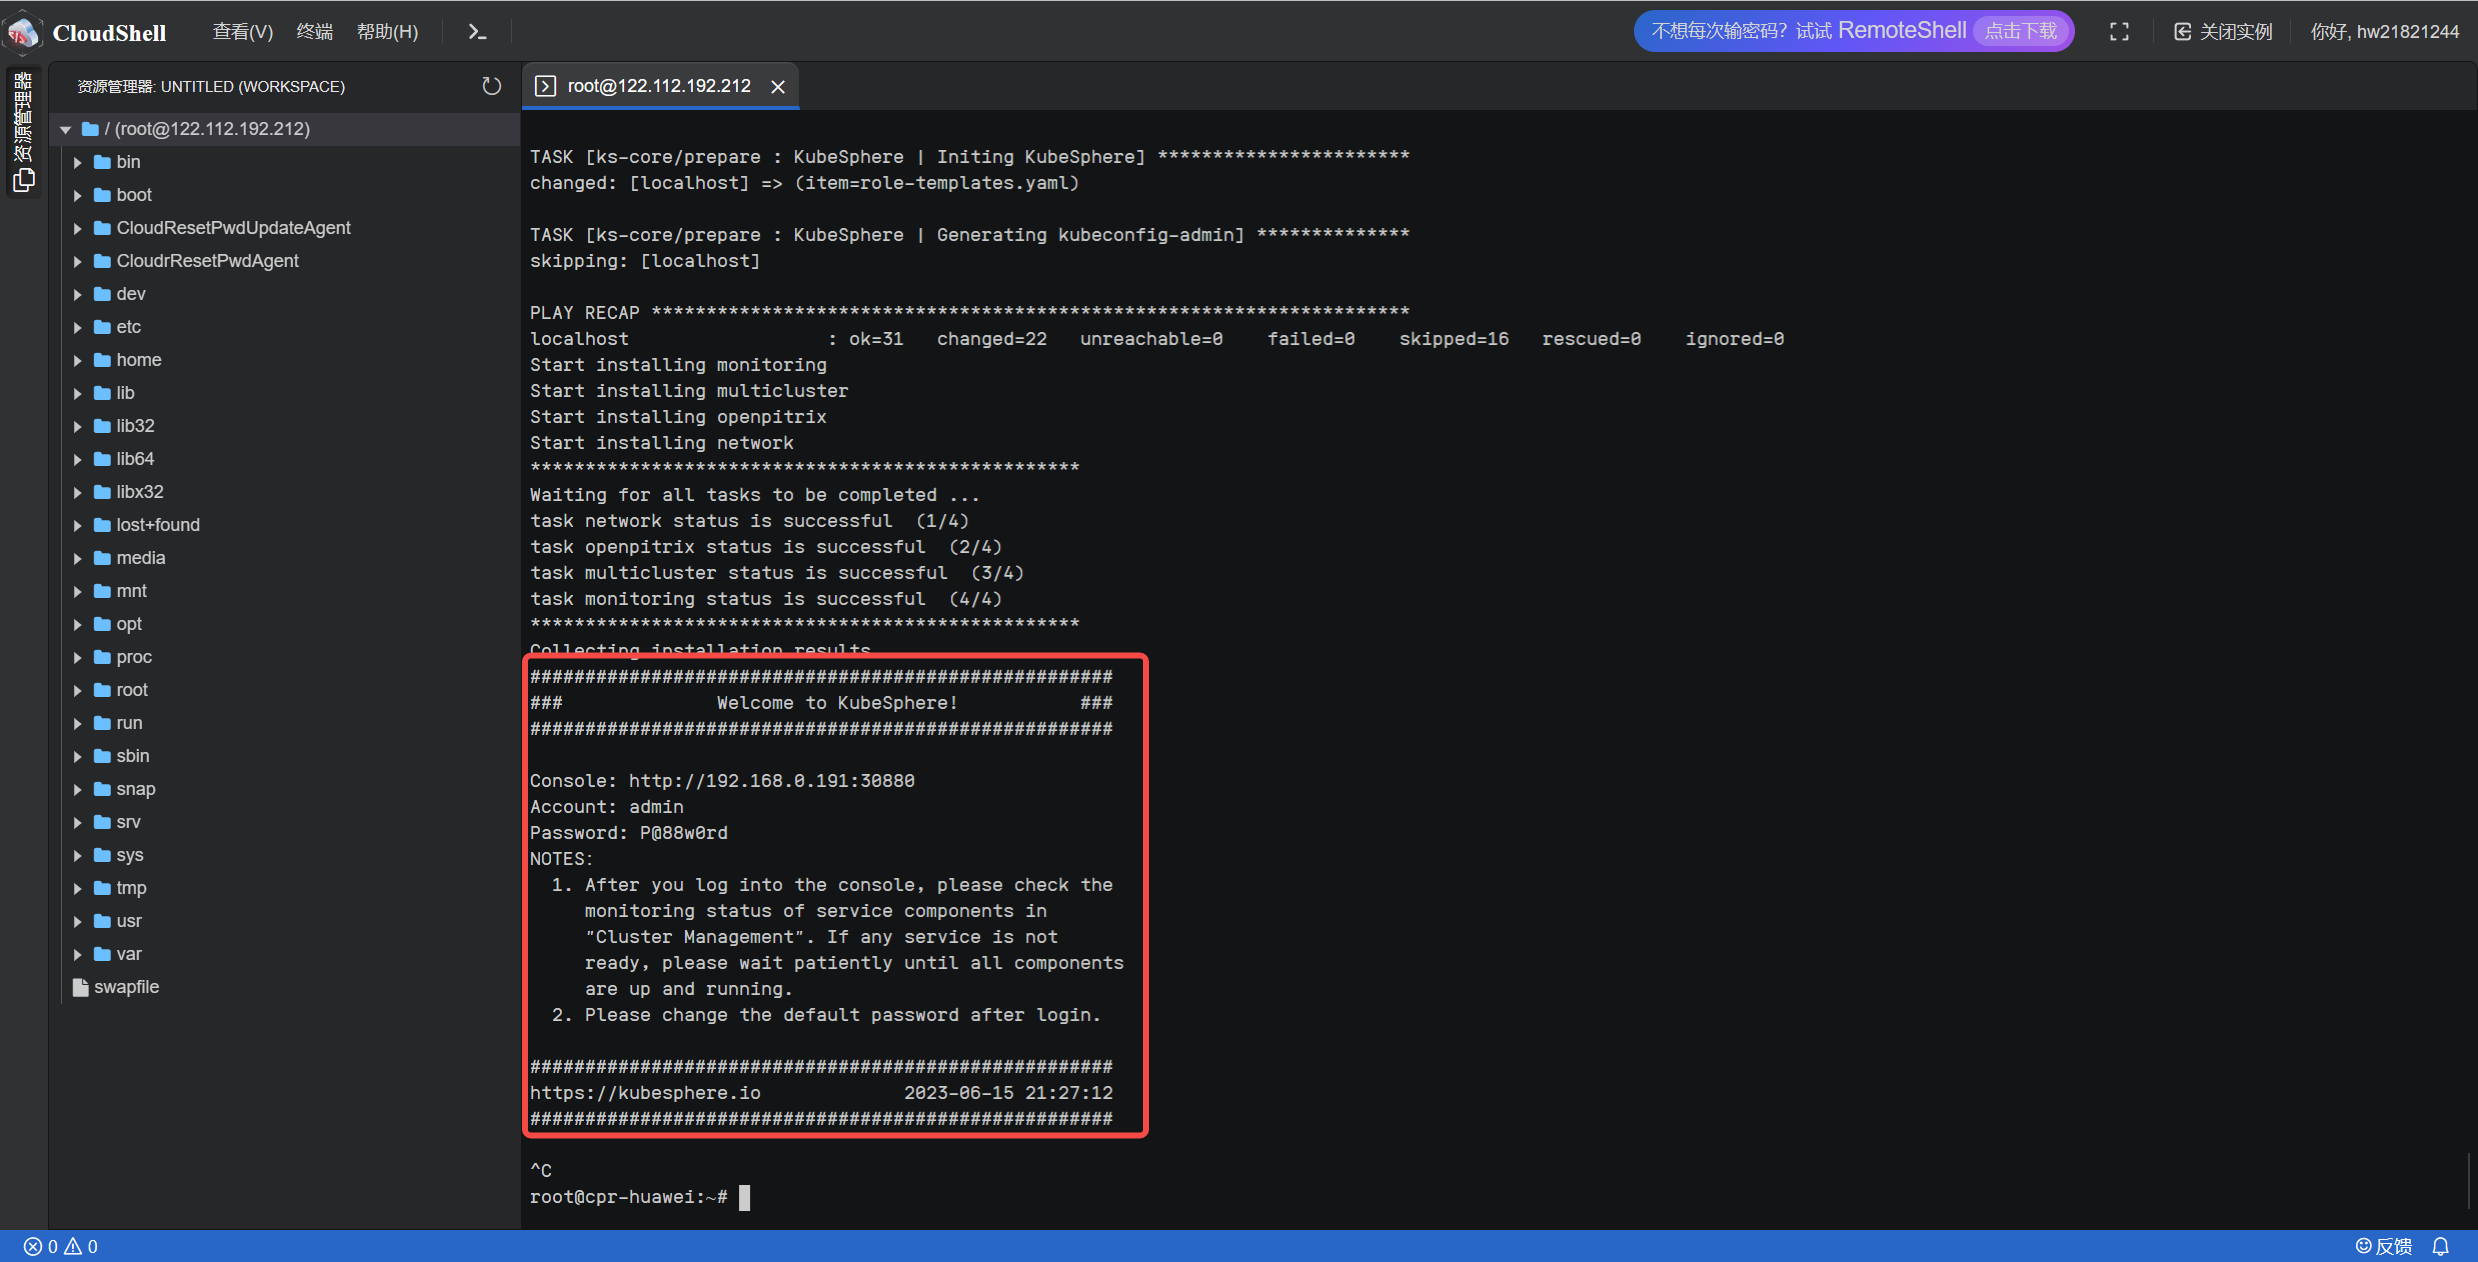The image size is (2478, 1262).
Task: Collapse the / (root@122.112.192.212) root folder
Action: pyautogui.click(x=66, y=129)
